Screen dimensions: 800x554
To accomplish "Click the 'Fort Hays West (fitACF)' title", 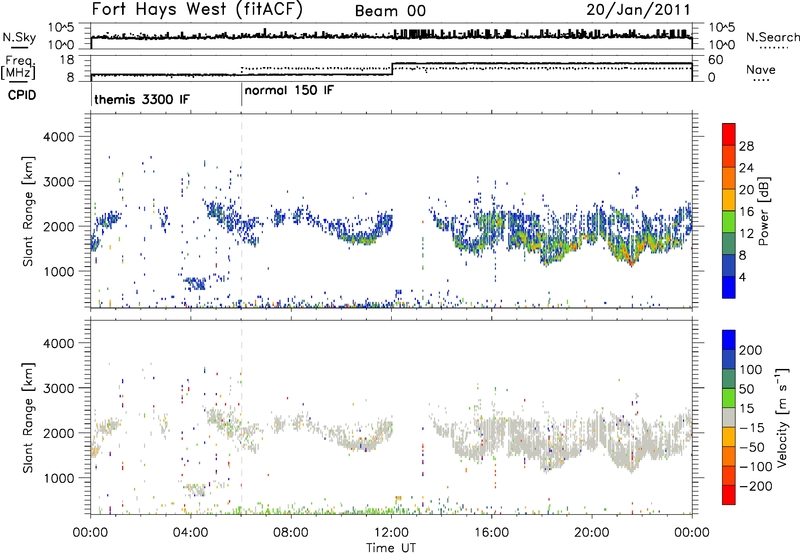I will [197, 9].
